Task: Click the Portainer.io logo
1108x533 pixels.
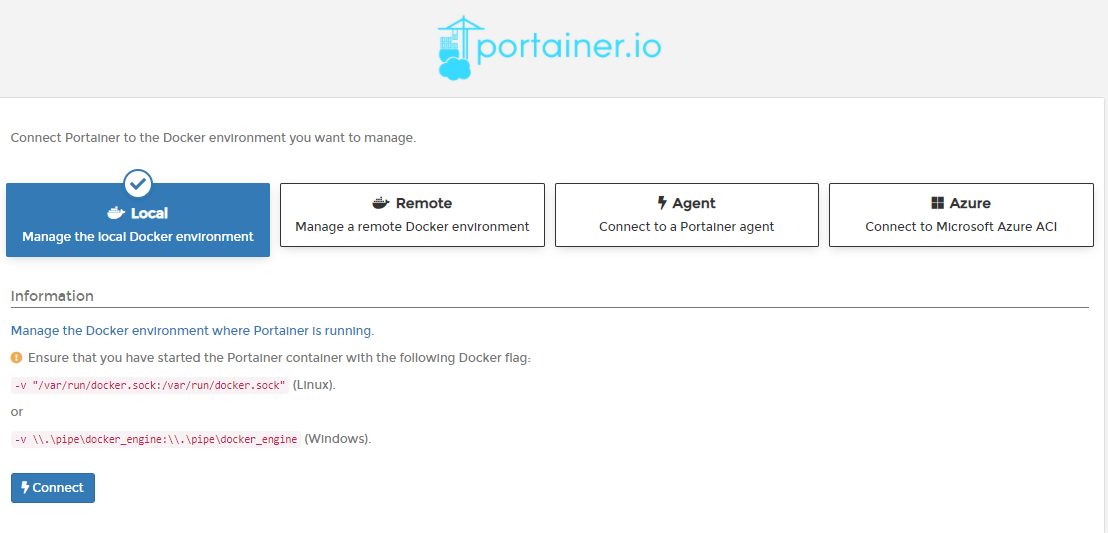Action: pos(550,47)
